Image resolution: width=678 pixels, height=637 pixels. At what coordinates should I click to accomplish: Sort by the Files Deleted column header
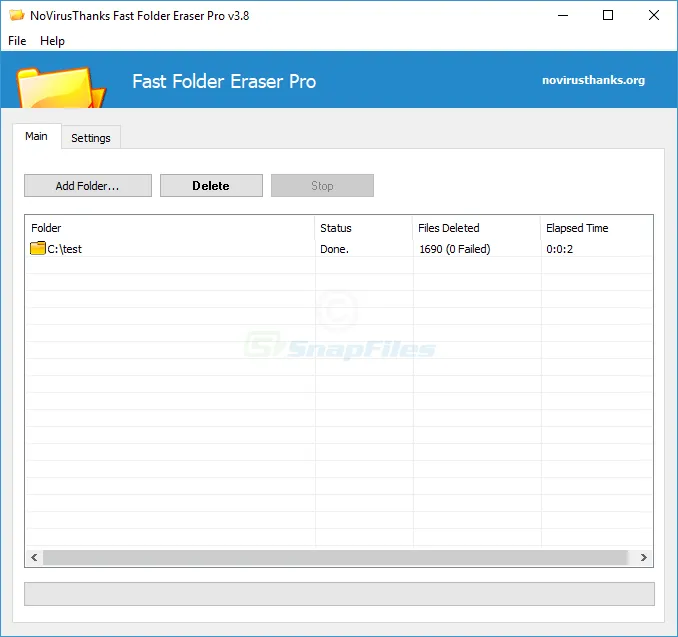[x=477, y=228]
